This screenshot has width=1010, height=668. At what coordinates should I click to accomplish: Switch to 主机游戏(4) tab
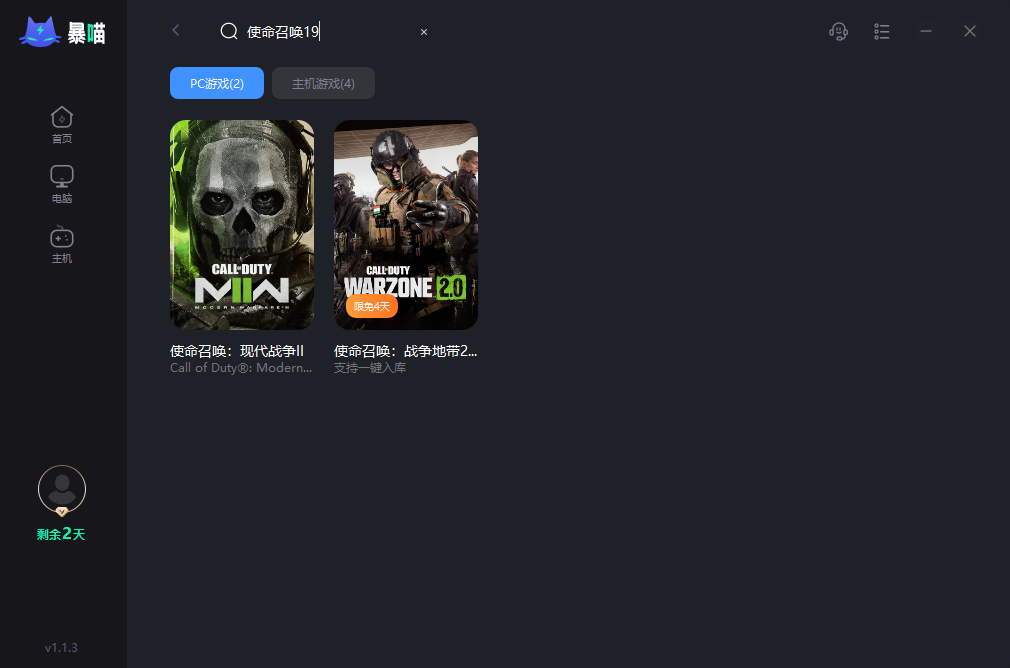click(x=323, y=83)
